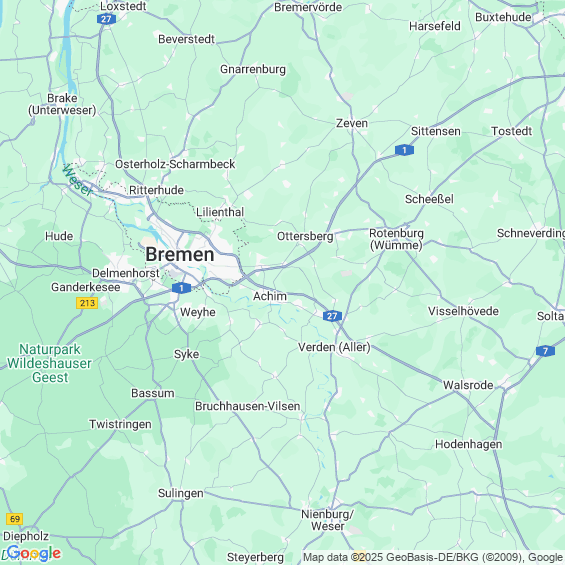Image resolution: width=565 pixels, height=565 pixels.
Task: Click the Osterholz-Scharmbeck label
Action: pyautogui.click(x=175, y=164)
